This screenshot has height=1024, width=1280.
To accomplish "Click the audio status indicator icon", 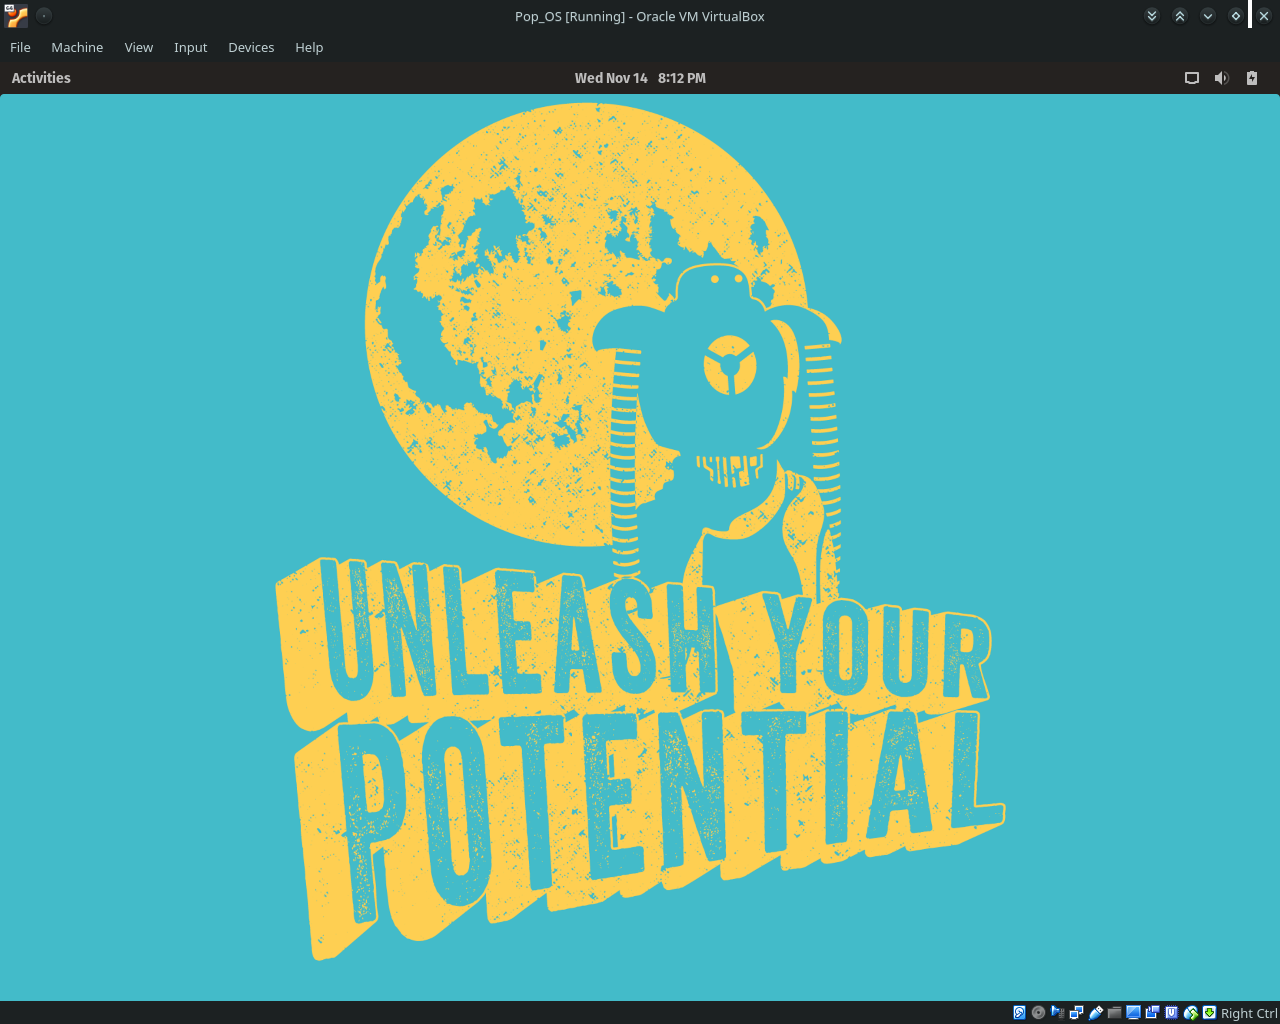I will point(1058,1012).
